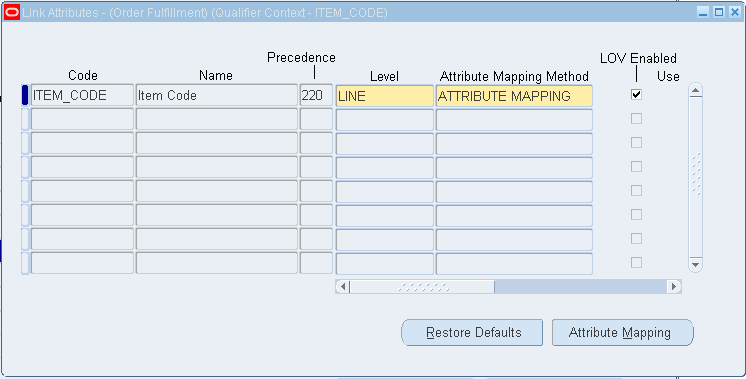Viewport: 746px width, 379px height.
Task: Click the Precedence column label
Action: (x=301, y=58)
